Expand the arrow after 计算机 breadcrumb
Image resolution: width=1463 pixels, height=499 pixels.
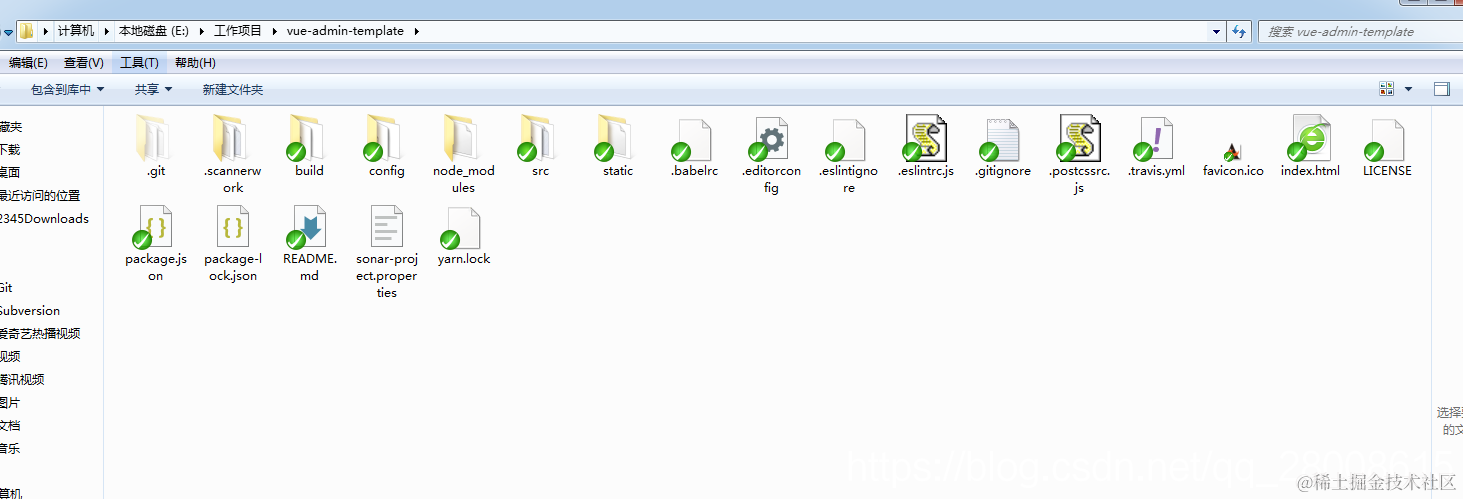107,31
